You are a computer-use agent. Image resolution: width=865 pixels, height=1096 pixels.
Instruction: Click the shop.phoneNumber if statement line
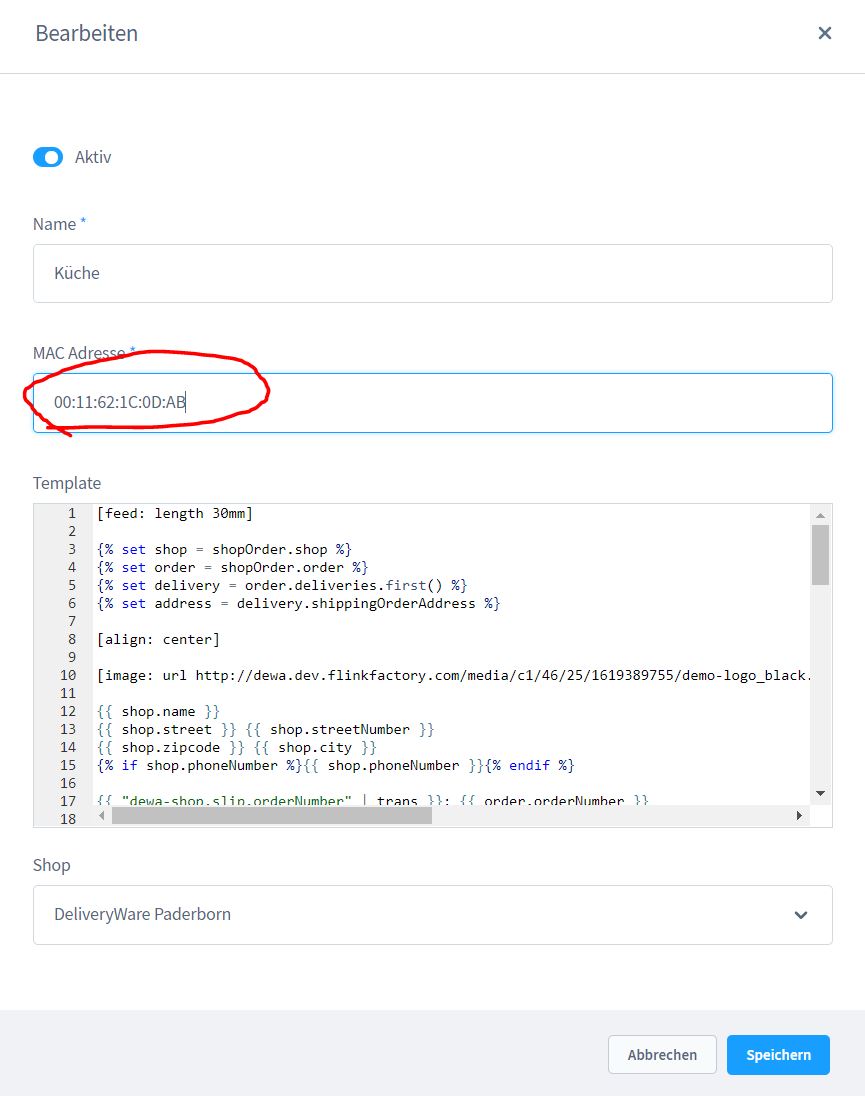(335, 765)
